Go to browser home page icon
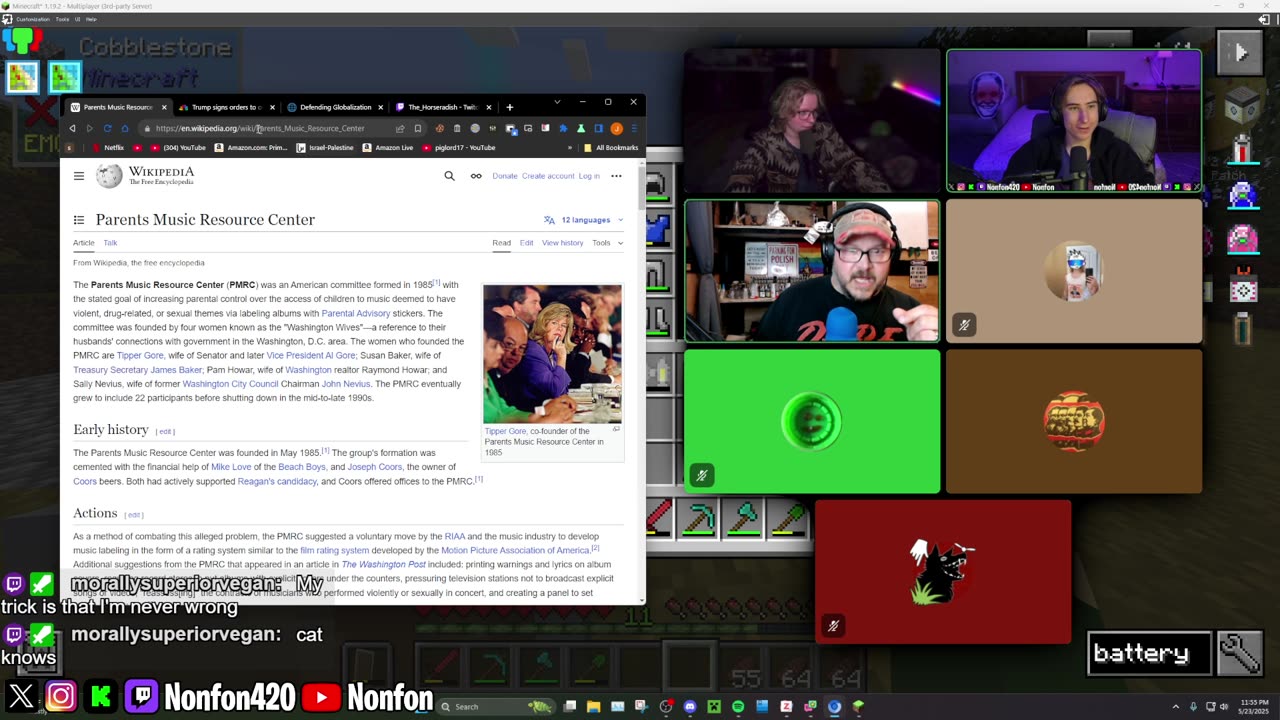Viewport: 1280px width, 720px height. tap(125, 128)
